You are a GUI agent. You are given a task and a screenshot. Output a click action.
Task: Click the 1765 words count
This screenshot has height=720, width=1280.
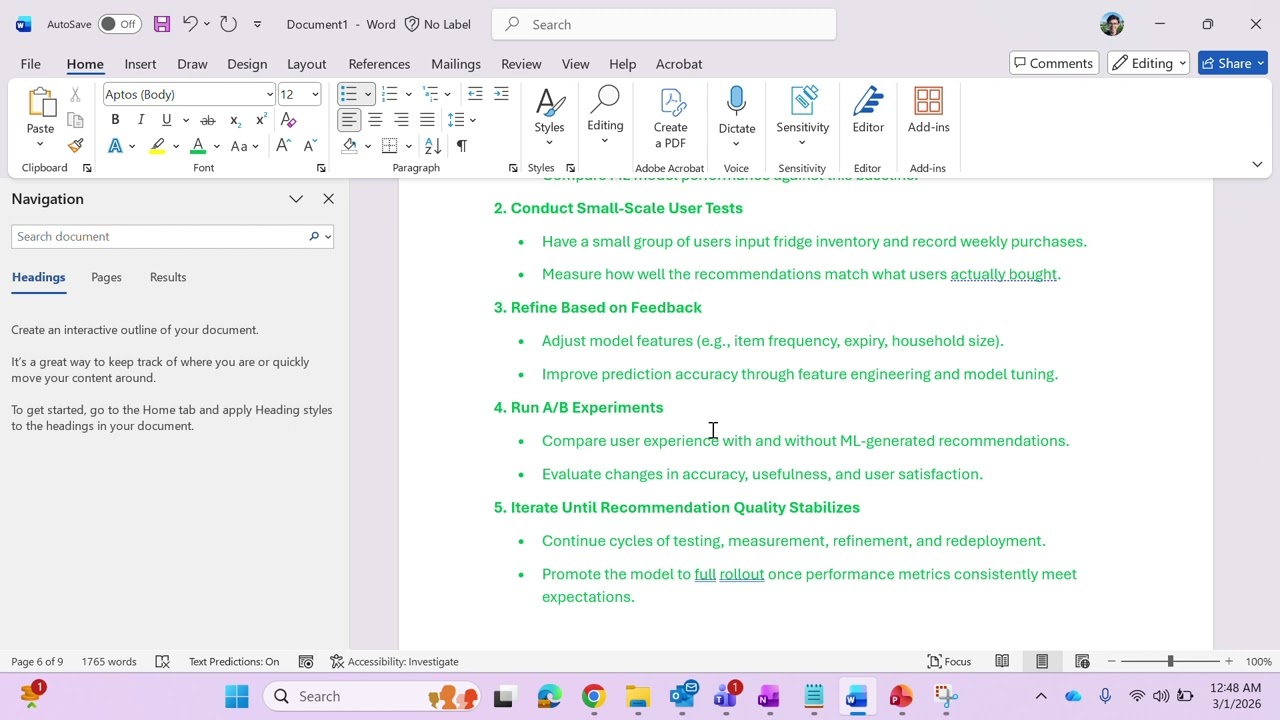click(109, 662)
